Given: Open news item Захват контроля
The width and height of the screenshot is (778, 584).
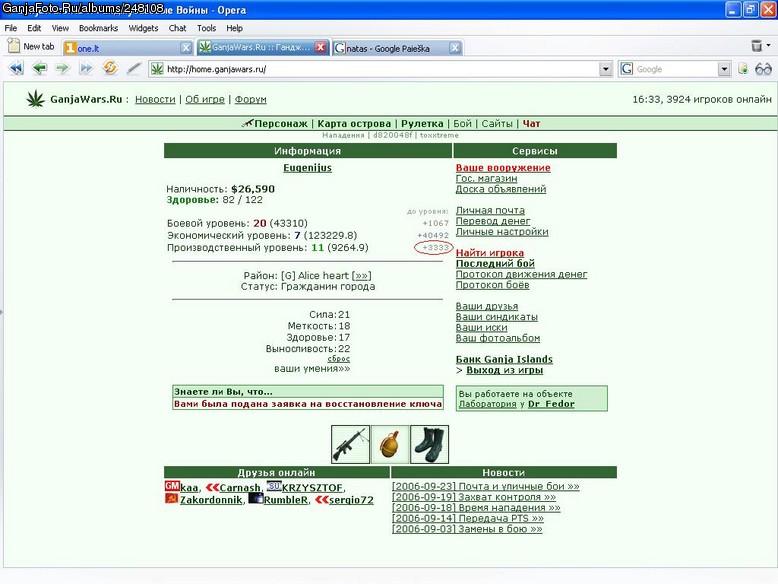Looking at the screenshot, I should [x=474, y=497].
